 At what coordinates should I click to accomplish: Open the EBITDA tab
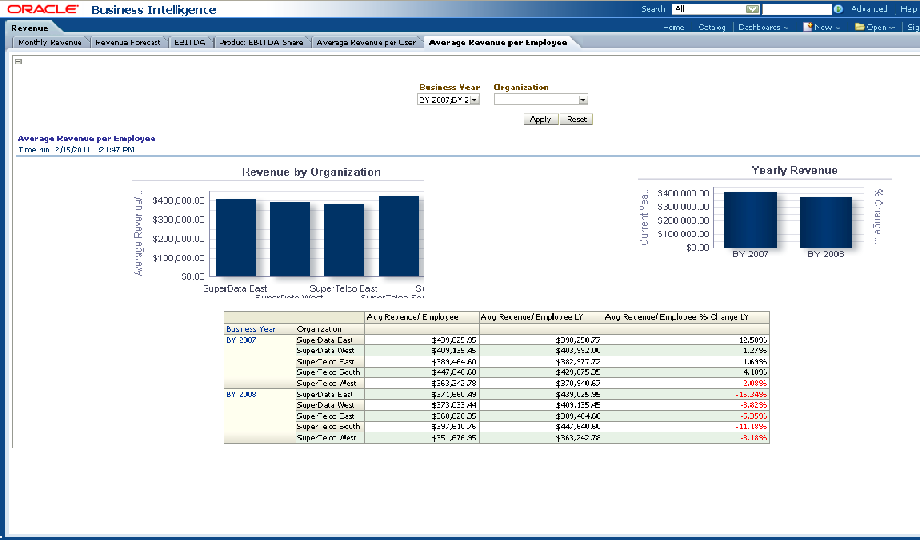[x=190, y=42]
